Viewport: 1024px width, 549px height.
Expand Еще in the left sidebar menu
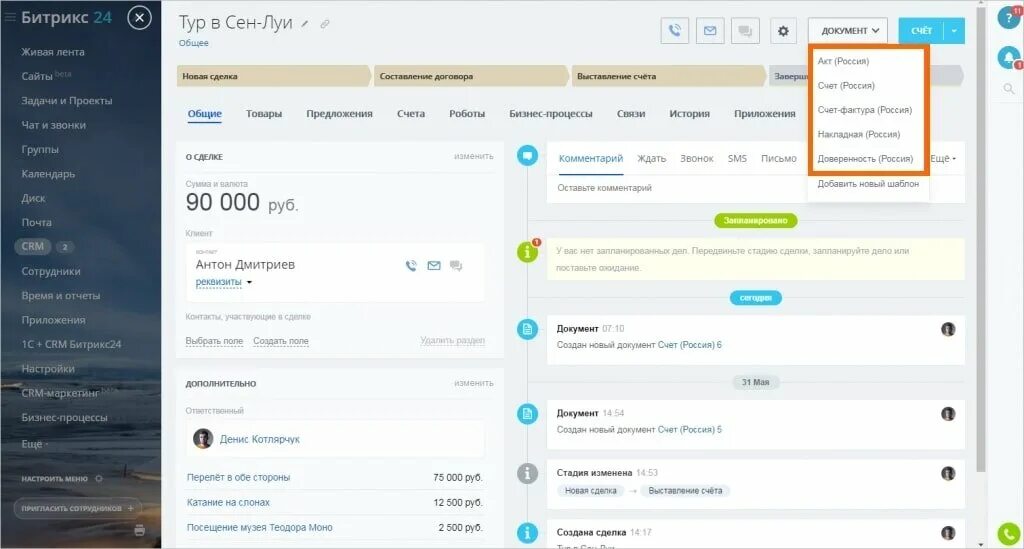tap(35, 444)
